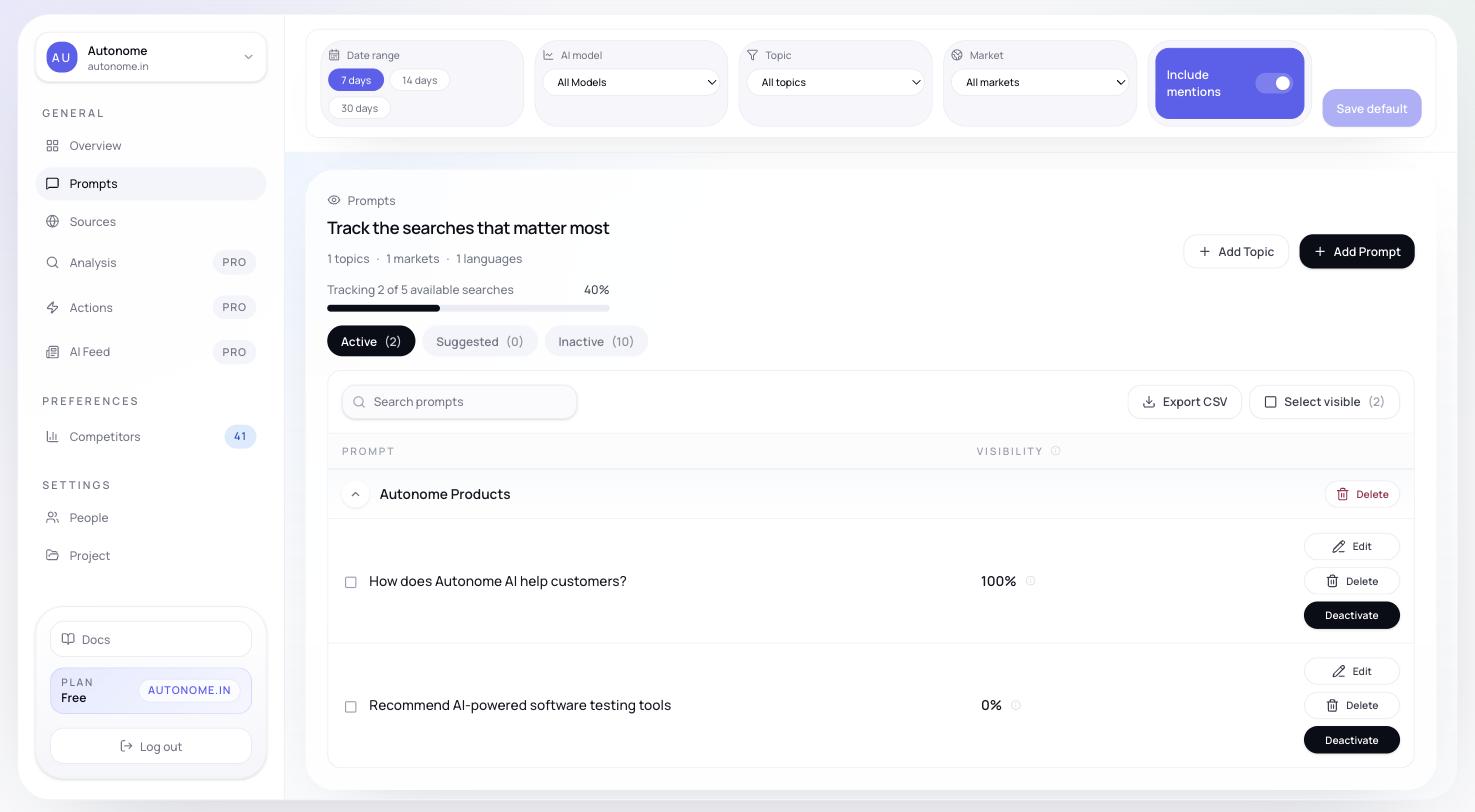Click the tracking searches progress bar
This screenshot has height=812, width=1475.
468,308
